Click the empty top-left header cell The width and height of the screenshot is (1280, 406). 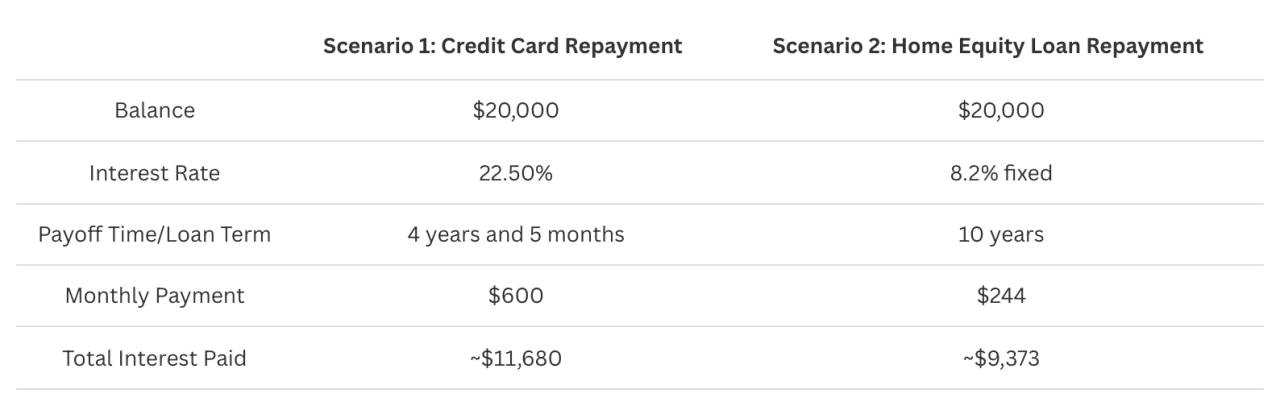point(155,46)
